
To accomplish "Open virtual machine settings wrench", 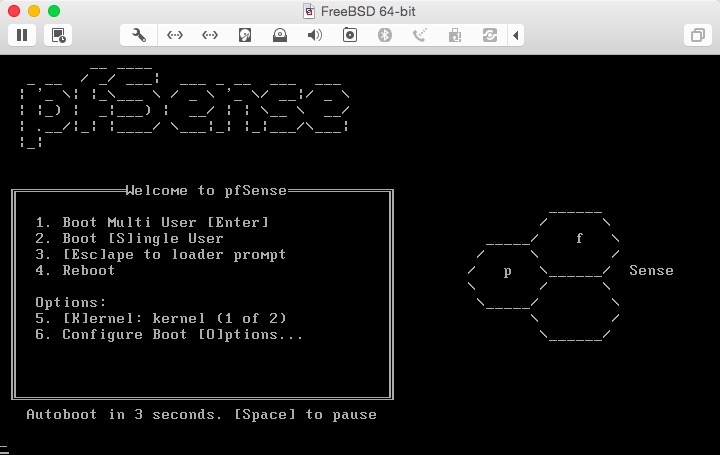I will (x=139, y=35).
